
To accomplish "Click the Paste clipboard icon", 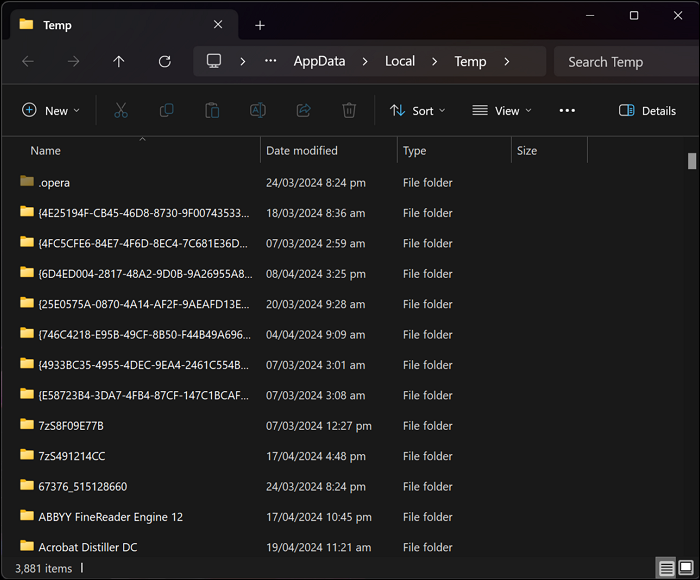I will coord(212,111).
